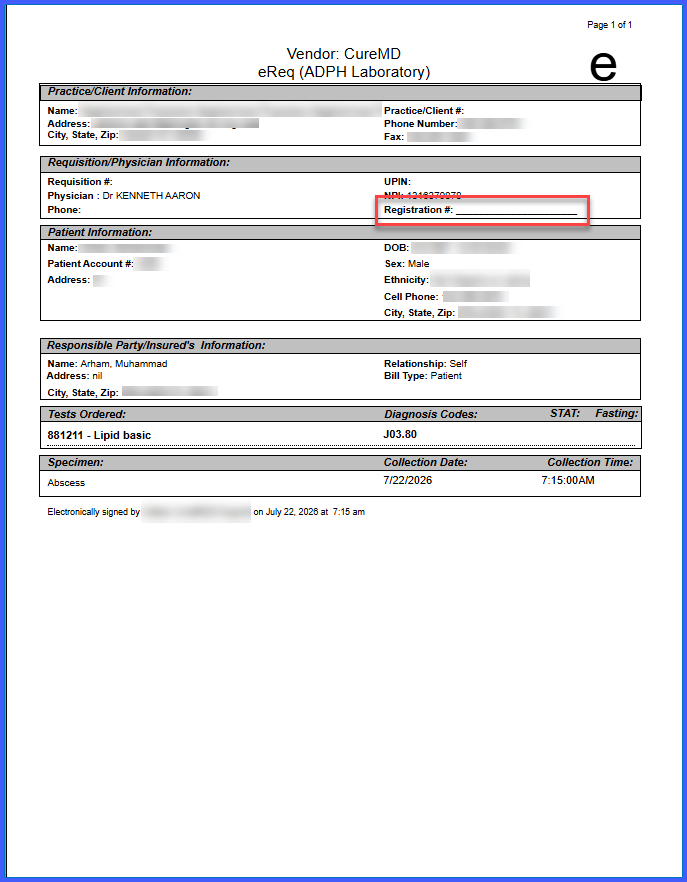The width and height of the screenshot is (687, 882).
Task: Select the '881211 - Lipid basic' test entry
Action: coord(99,435)
